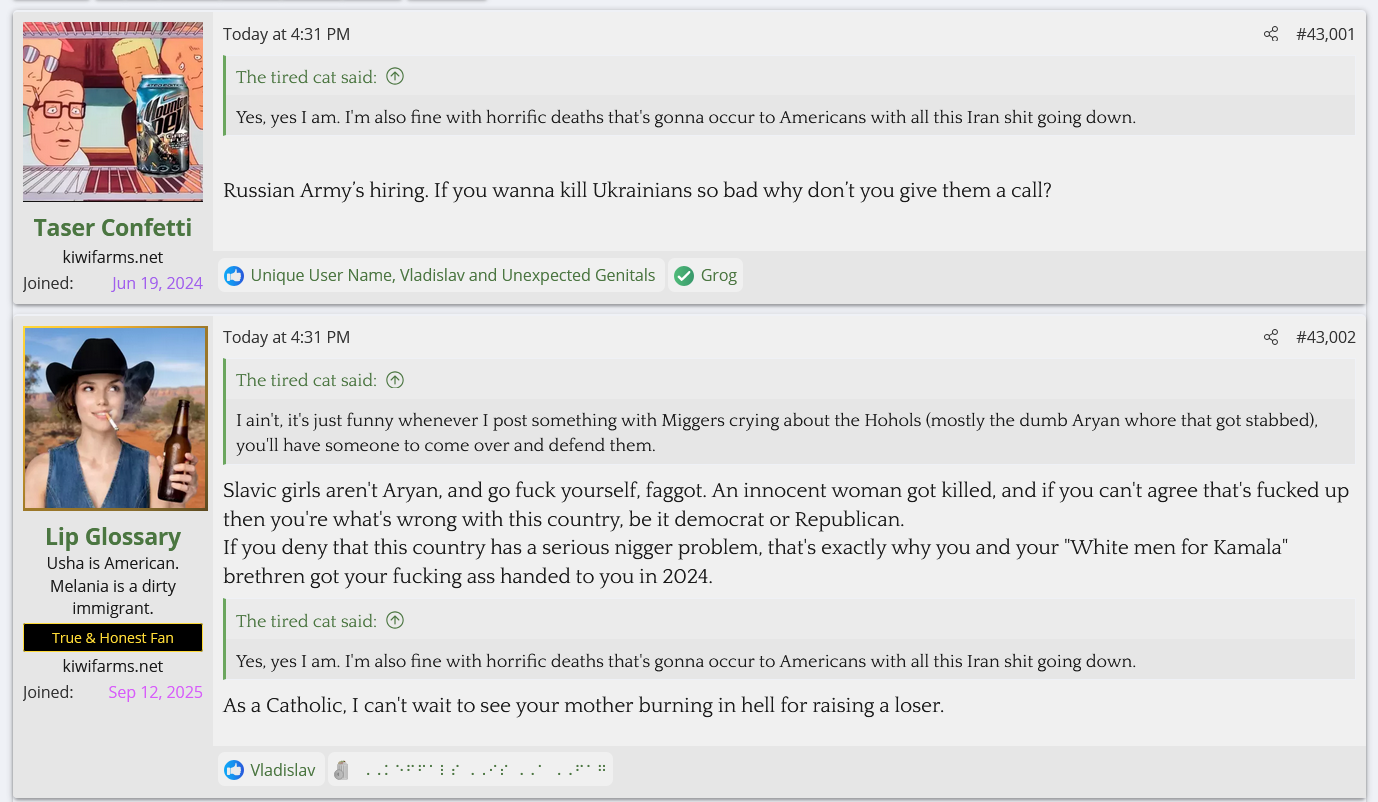Image resolution: width=1378 pixels, height=802 pixels.
Task: Open reactions list starting with Unique User Name
Action: pyautogui.click(x=452, y=275)
